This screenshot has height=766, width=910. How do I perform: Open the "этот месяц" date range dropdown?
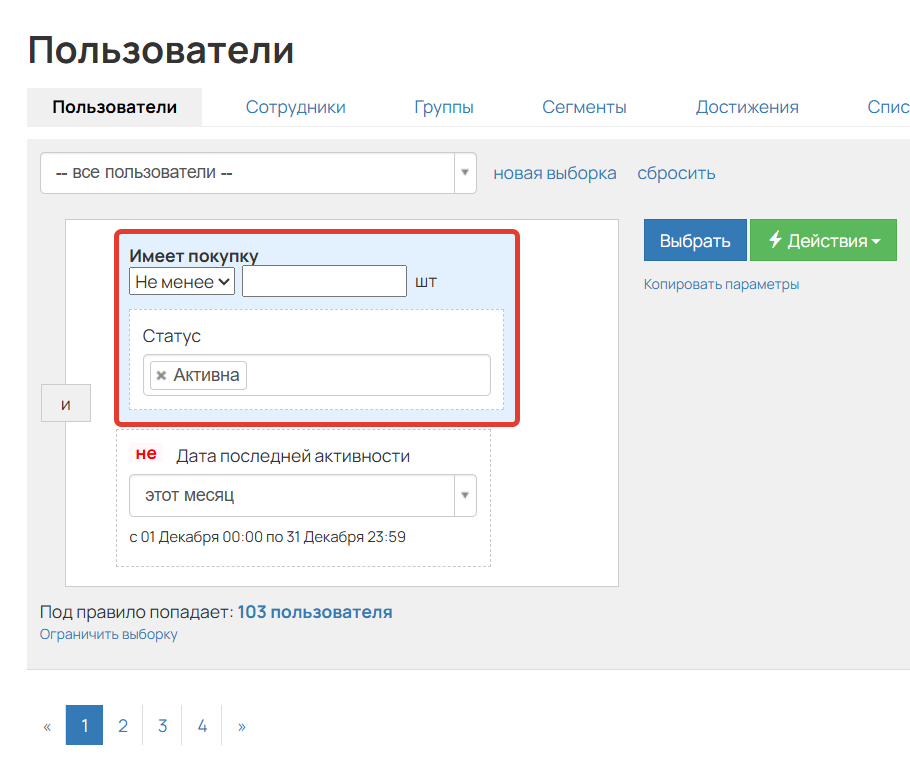(300, 495)
